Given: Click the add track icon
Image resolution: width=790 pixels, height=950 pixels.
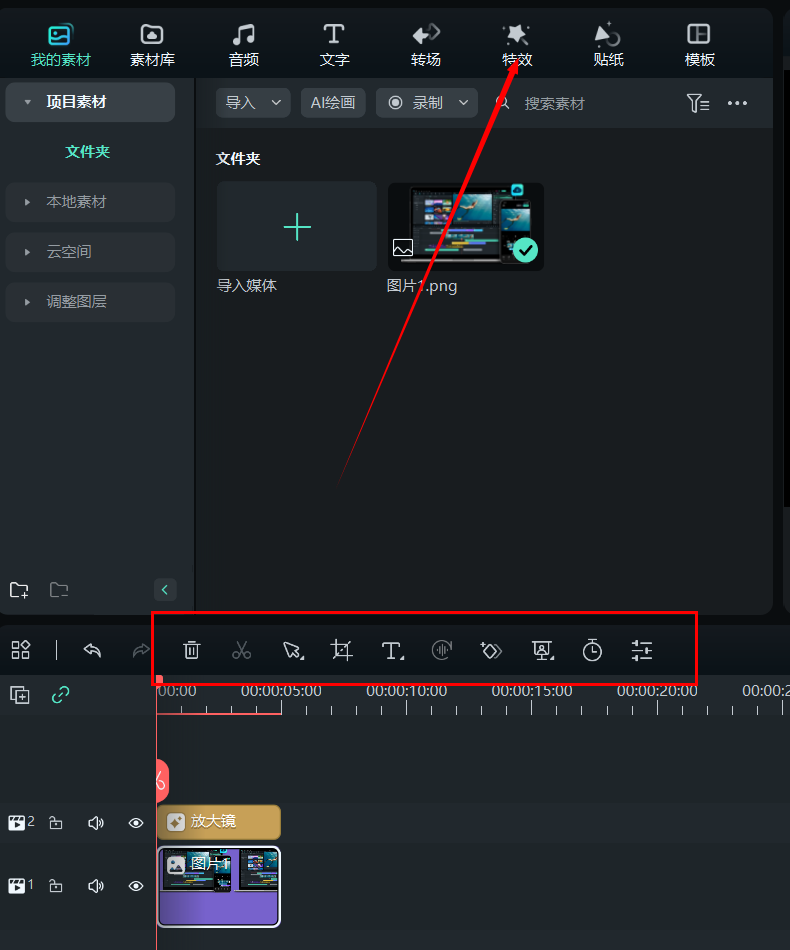Looking at the screenshot, I should (19, 695).
